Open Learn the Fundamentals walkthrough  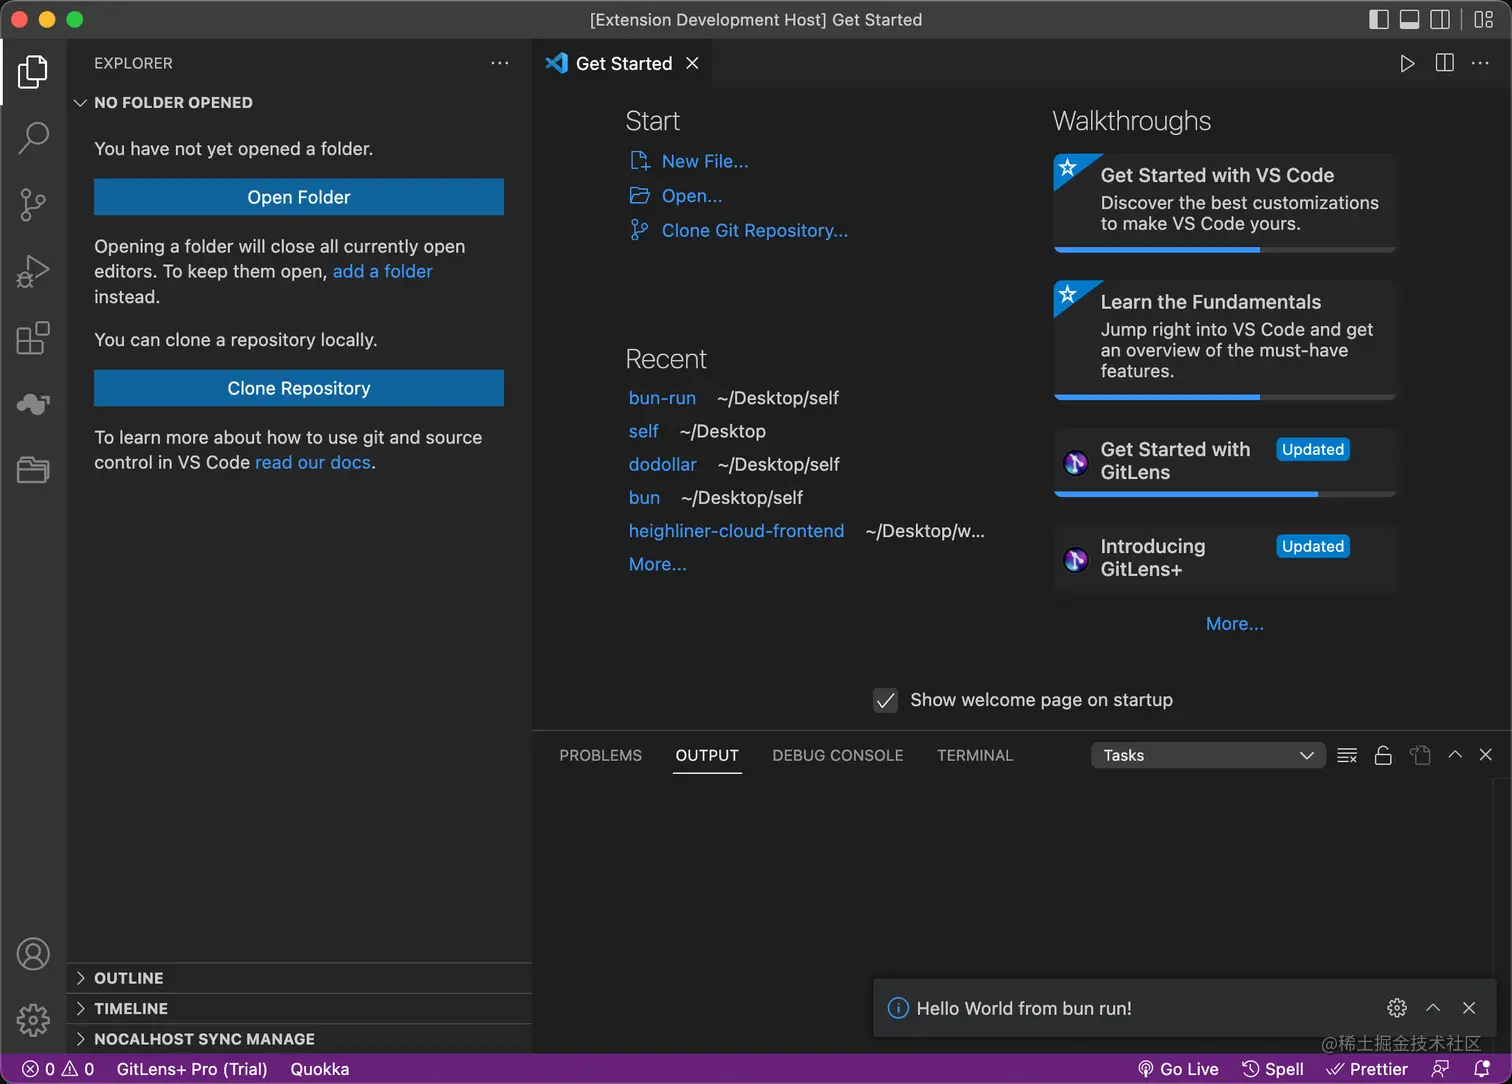(1225, 340)
